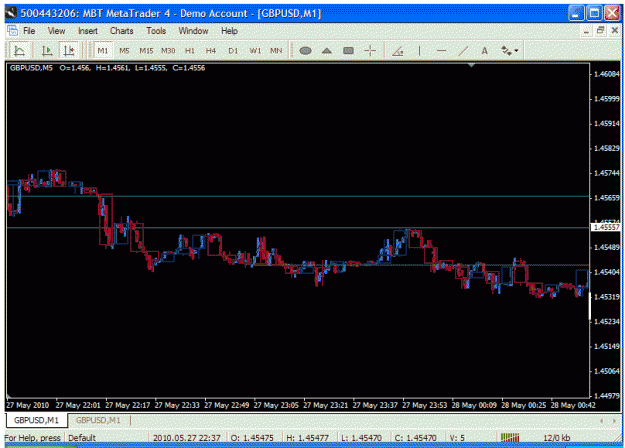Select the rectangle drawing tool
This screenshot has height=448, width=625.
tap(348, 51)
